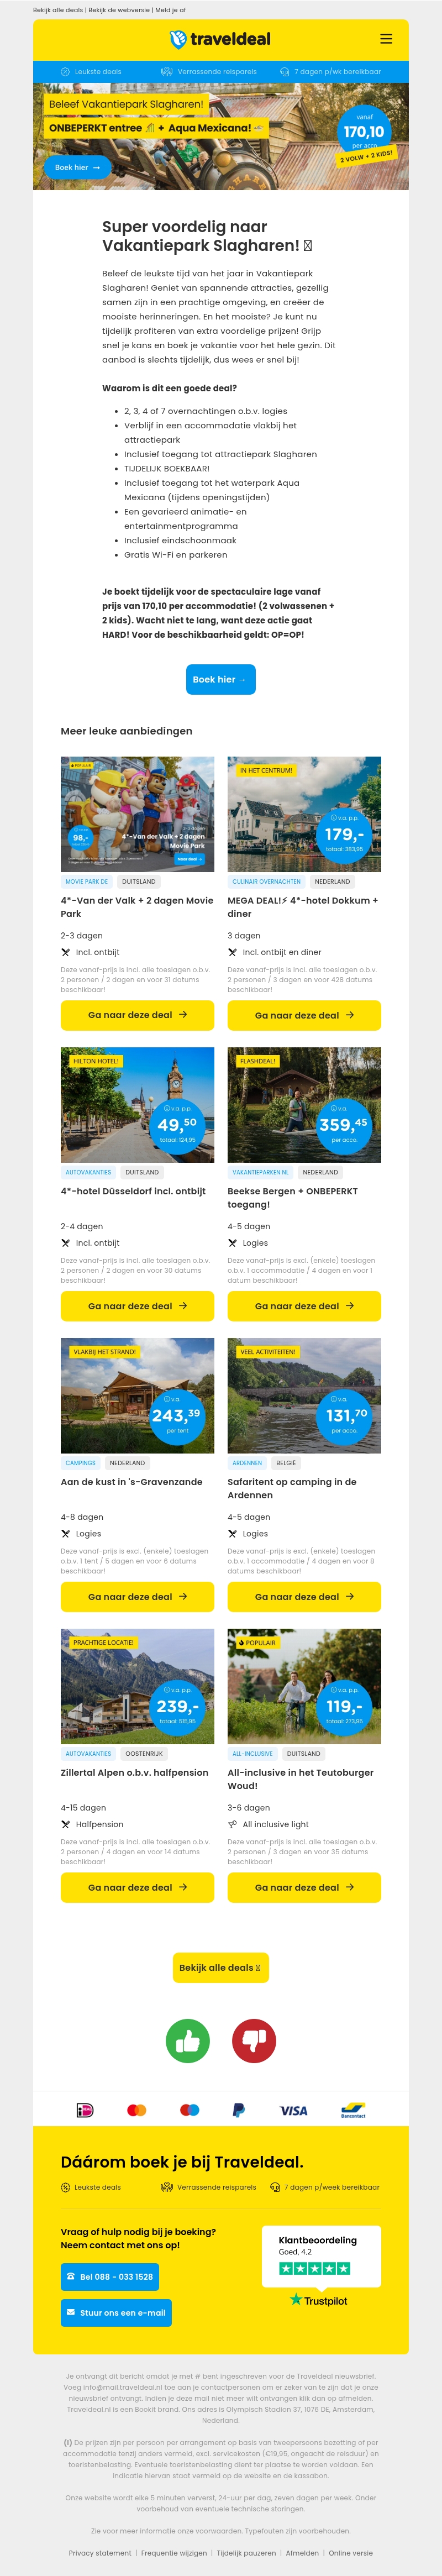
Task: Click the "Meld je af" link at top
Action: [170, 10]
